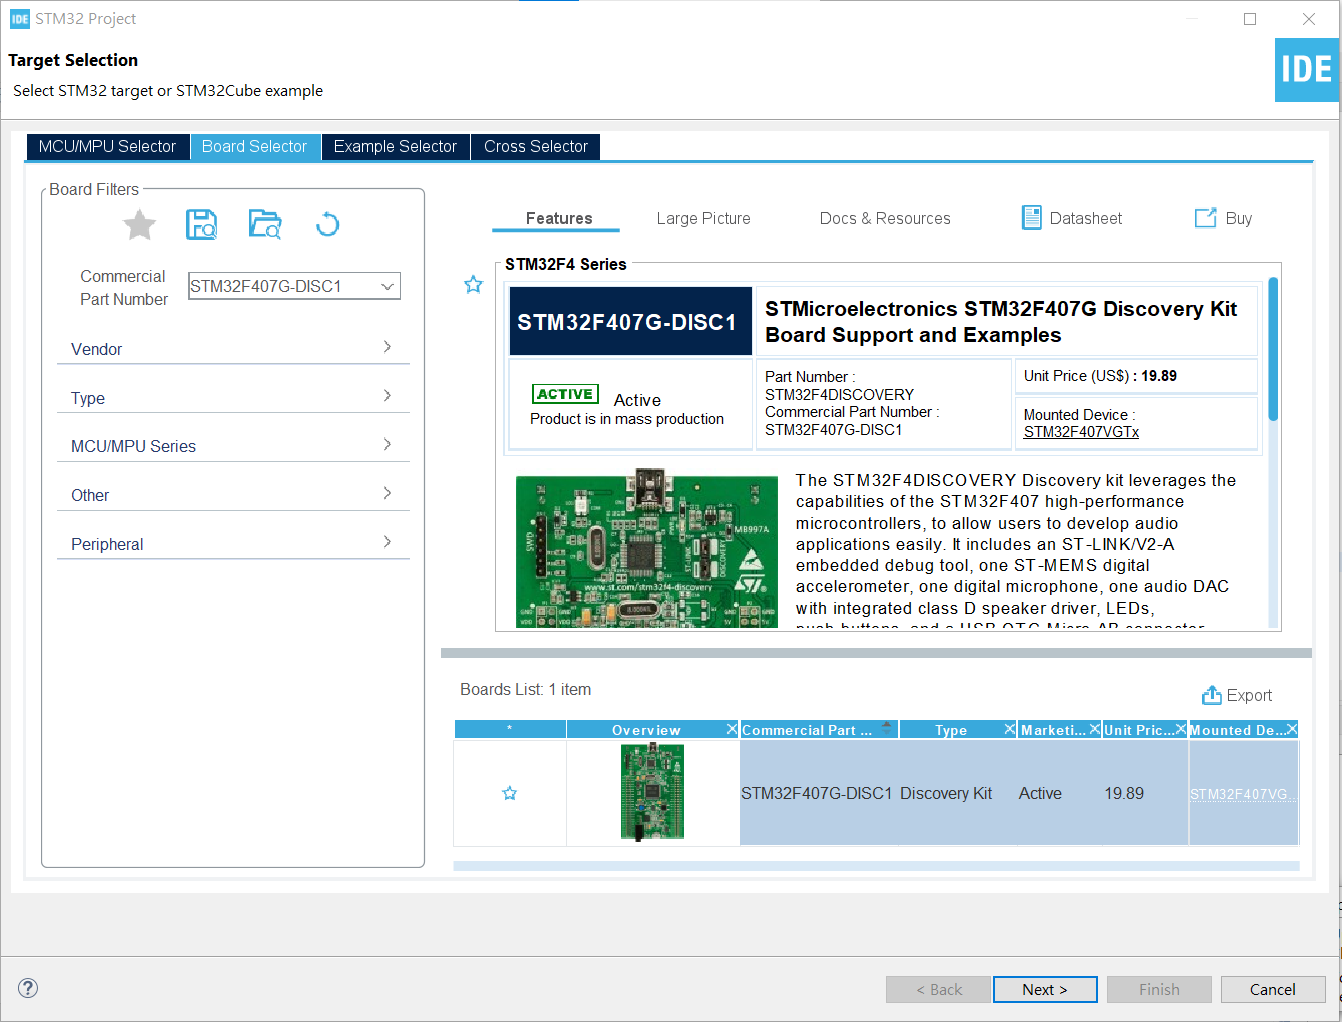Open the Datasheet document link

point(1072,218)
